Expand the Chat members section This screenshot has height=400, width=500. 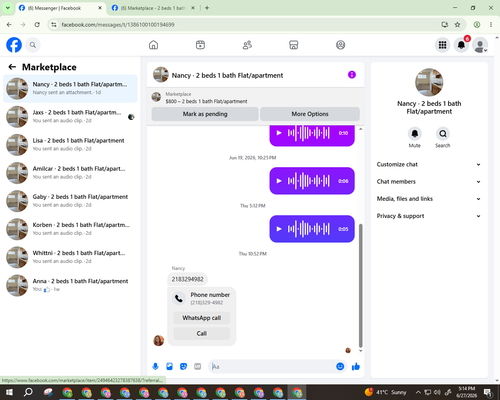[429, 182]
